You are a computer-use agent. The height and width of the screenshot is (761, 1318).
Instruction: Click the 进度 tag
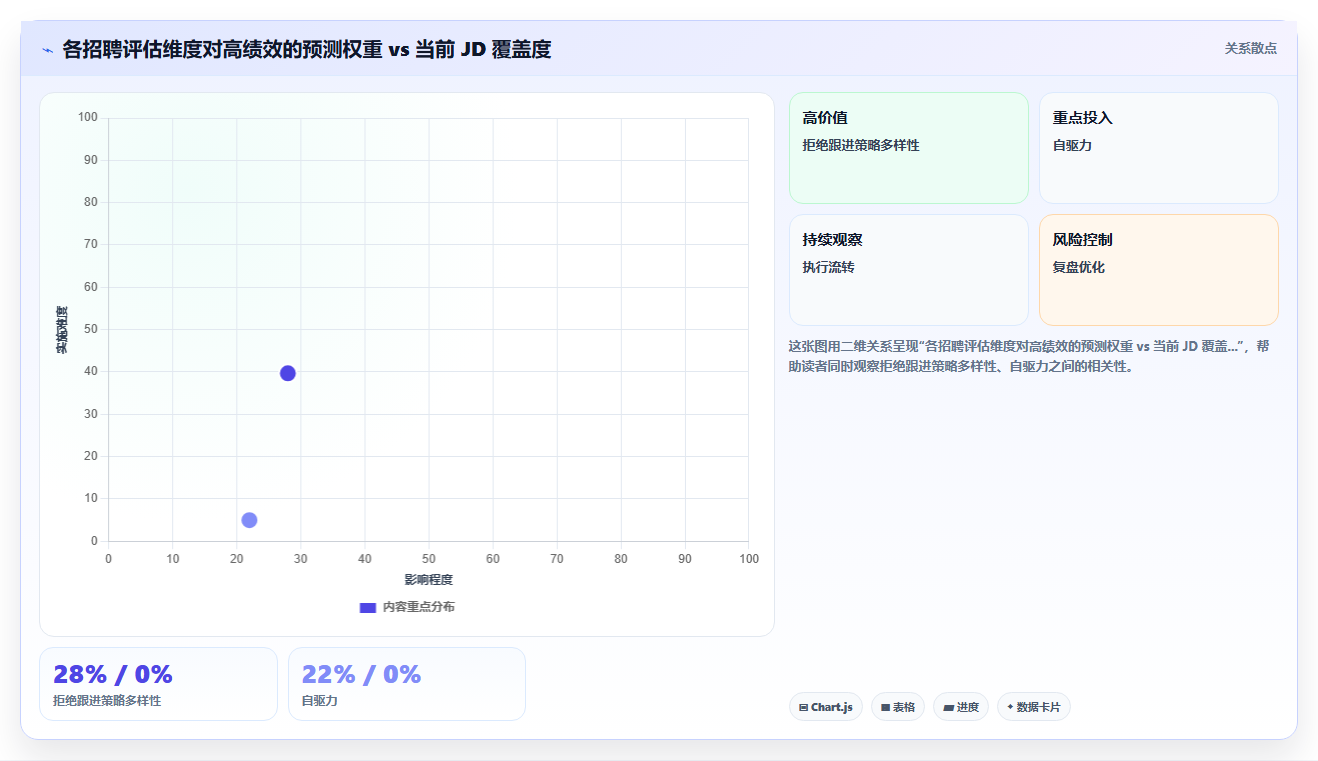[961, 707]
